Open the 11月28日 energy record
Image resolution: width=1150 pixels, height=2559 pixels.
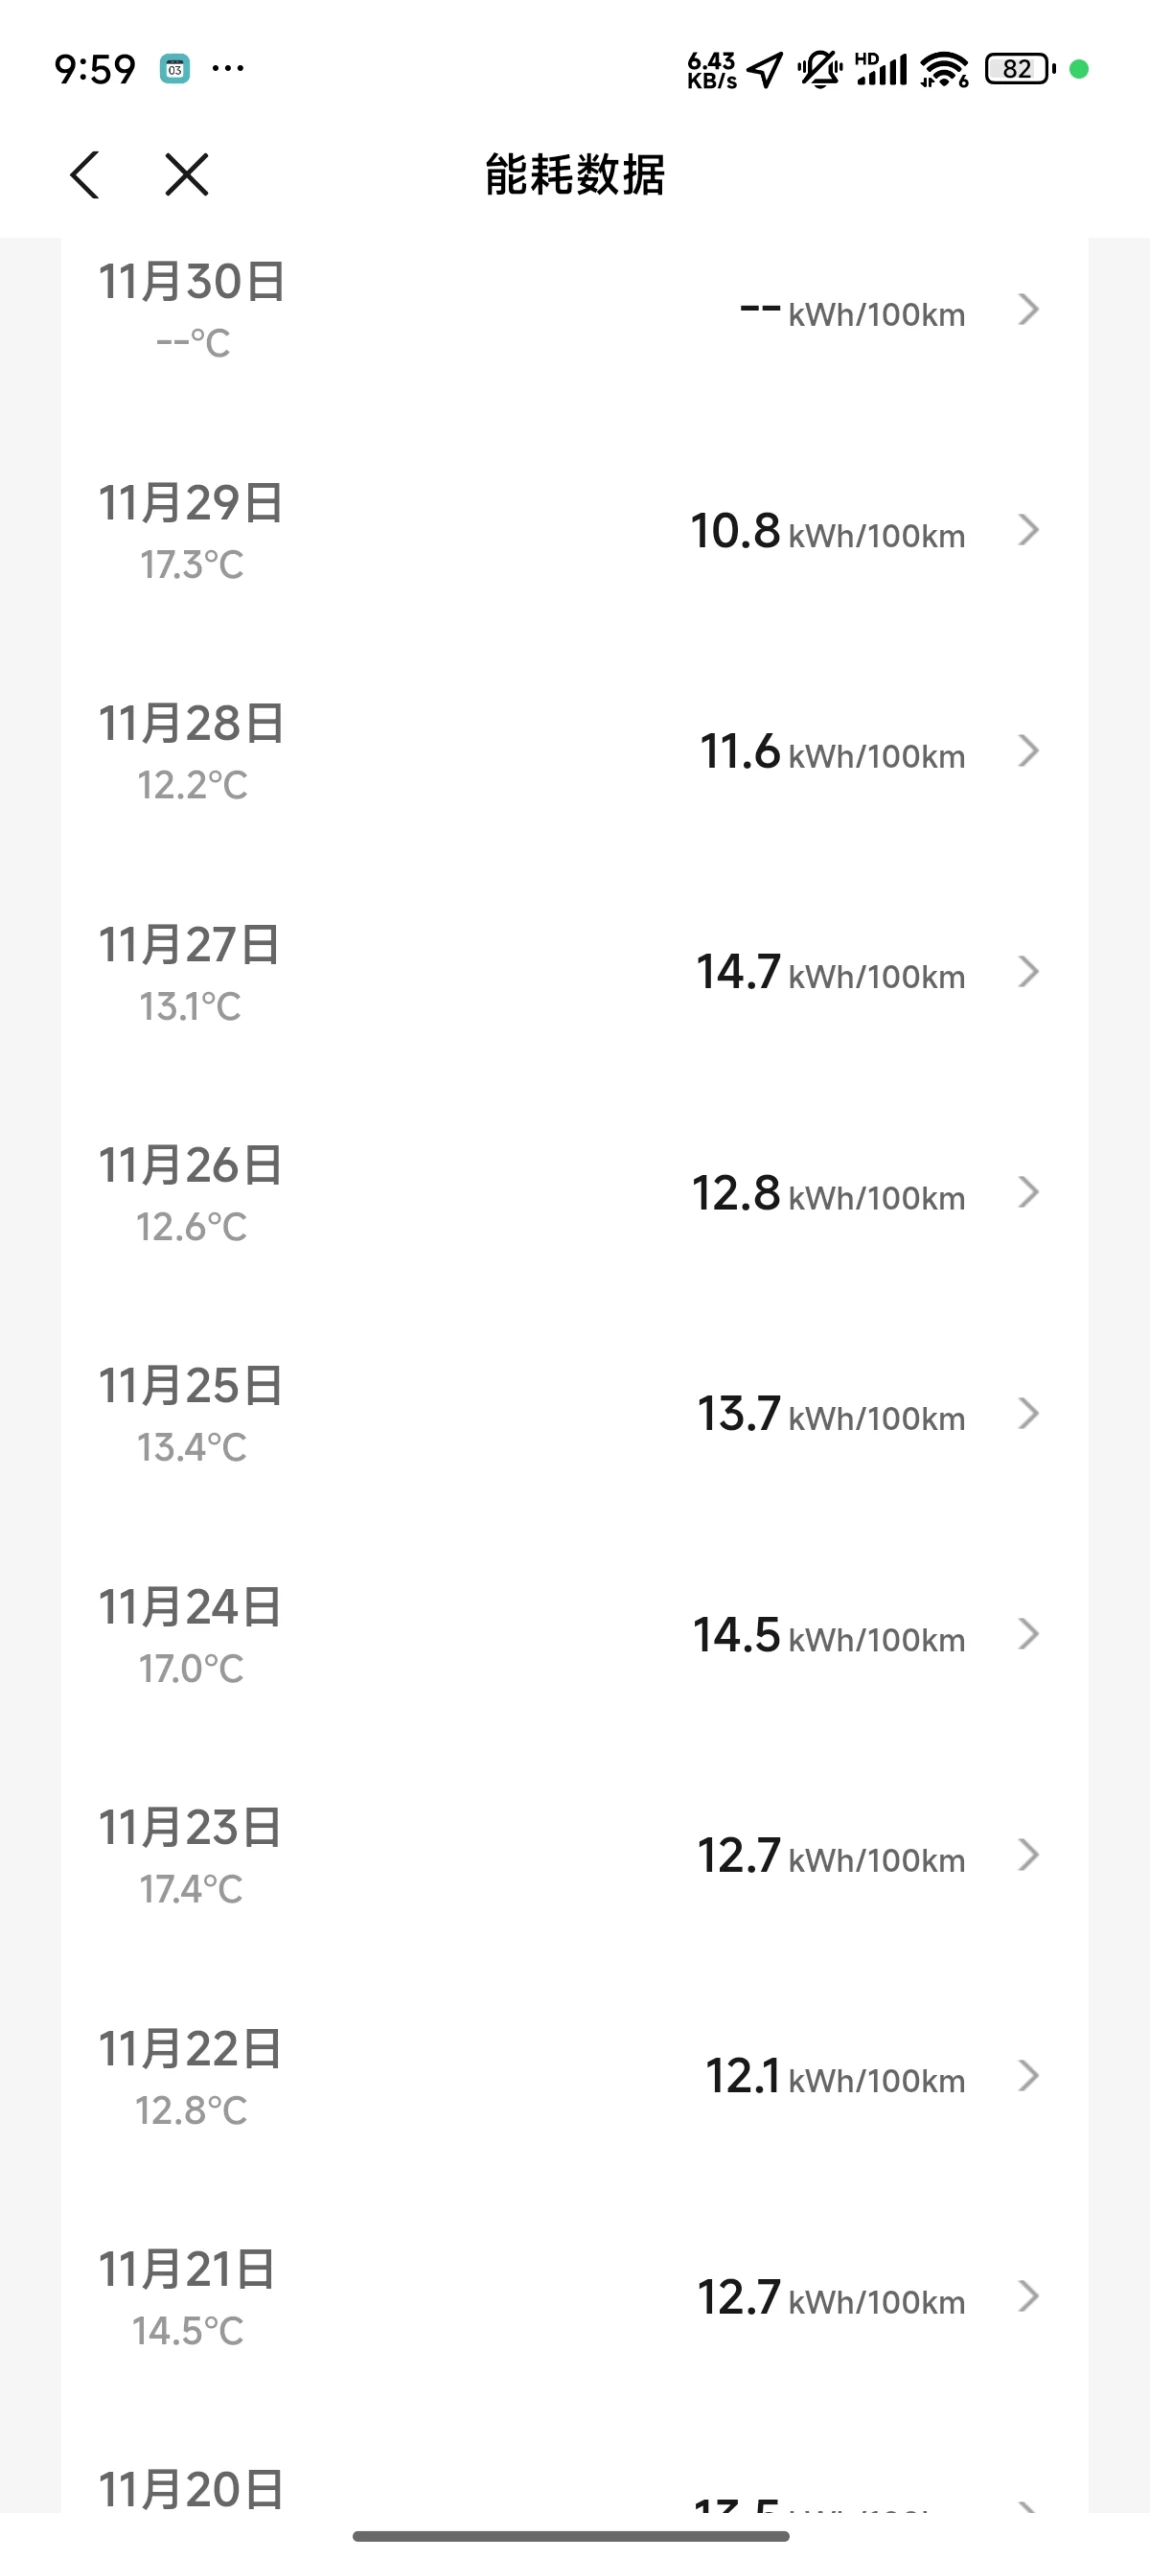tap(574, 752)
